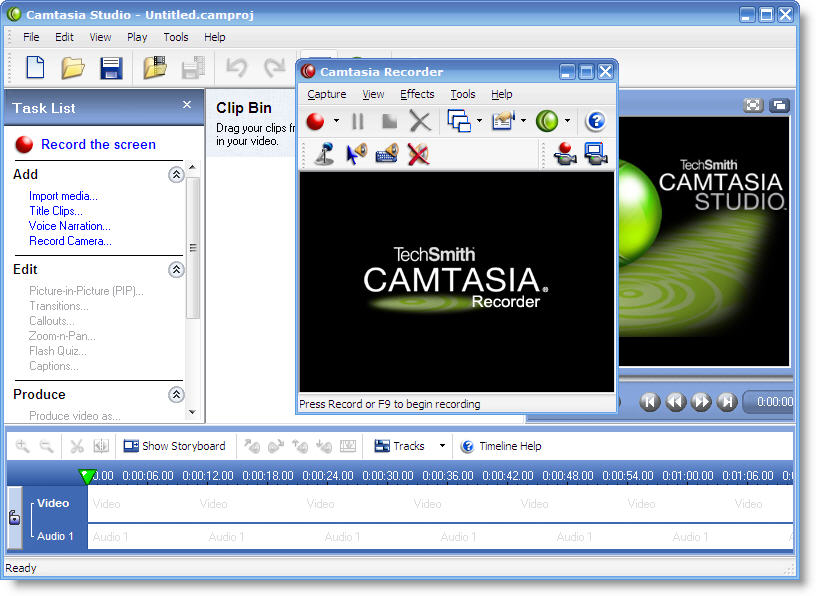
Task: Open Recorder help via blue question icon
Action: [x=595, y=121]
